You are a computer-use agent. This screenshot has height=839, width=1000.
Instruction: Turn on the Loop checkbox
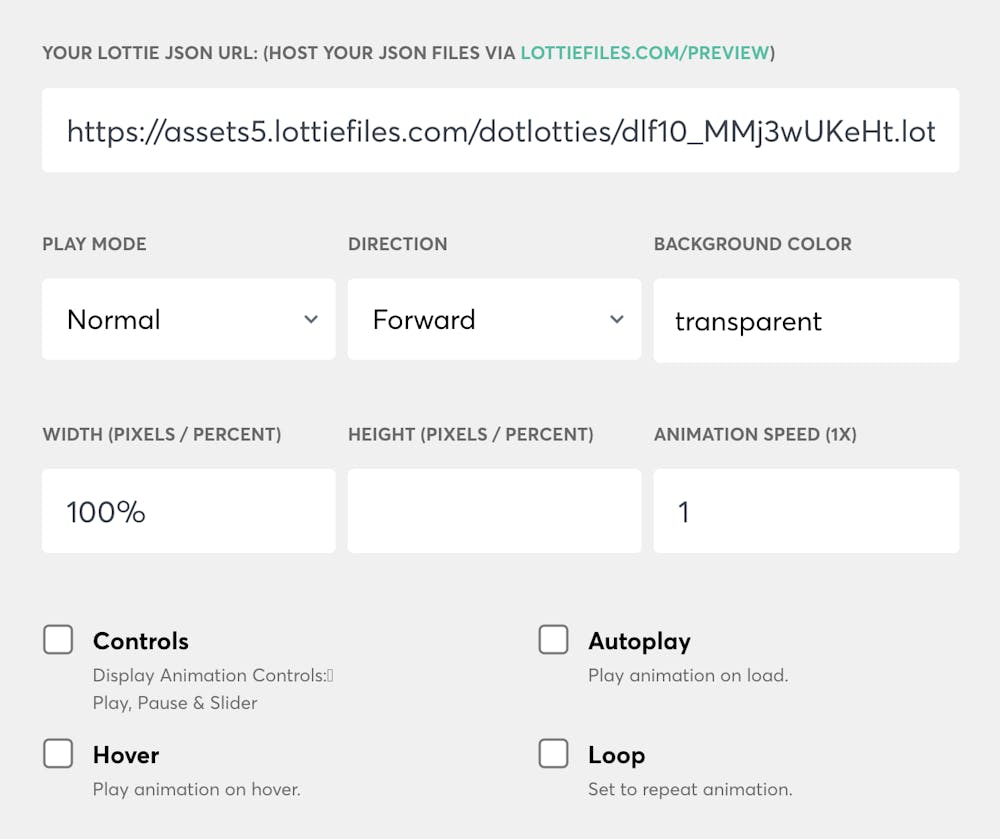pos(553,754)
